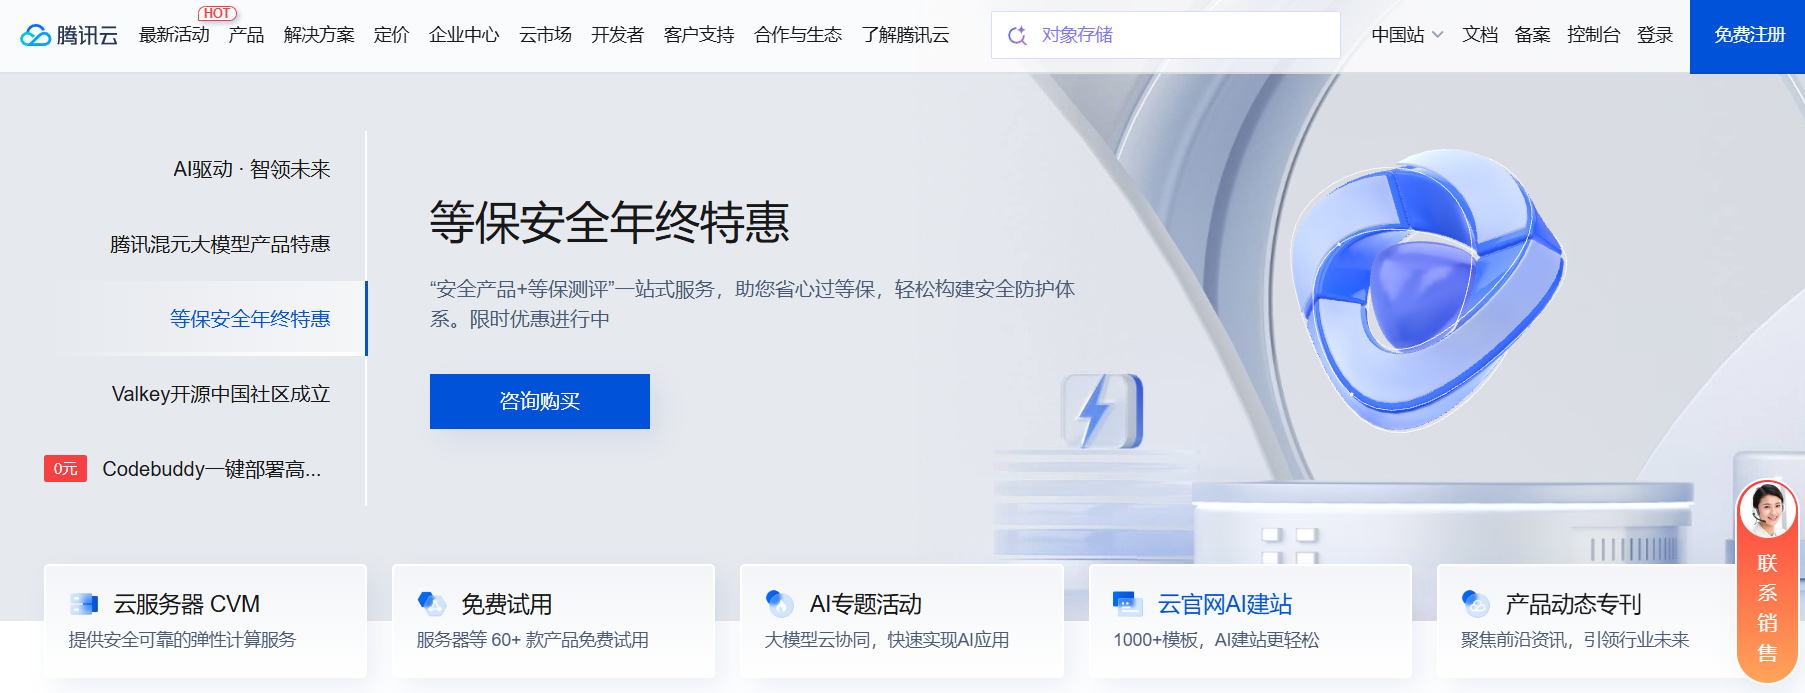This screenshot has width=1805, height=693.
Task: Open the 了解腾讯云 menu
Action: [906, 35]
